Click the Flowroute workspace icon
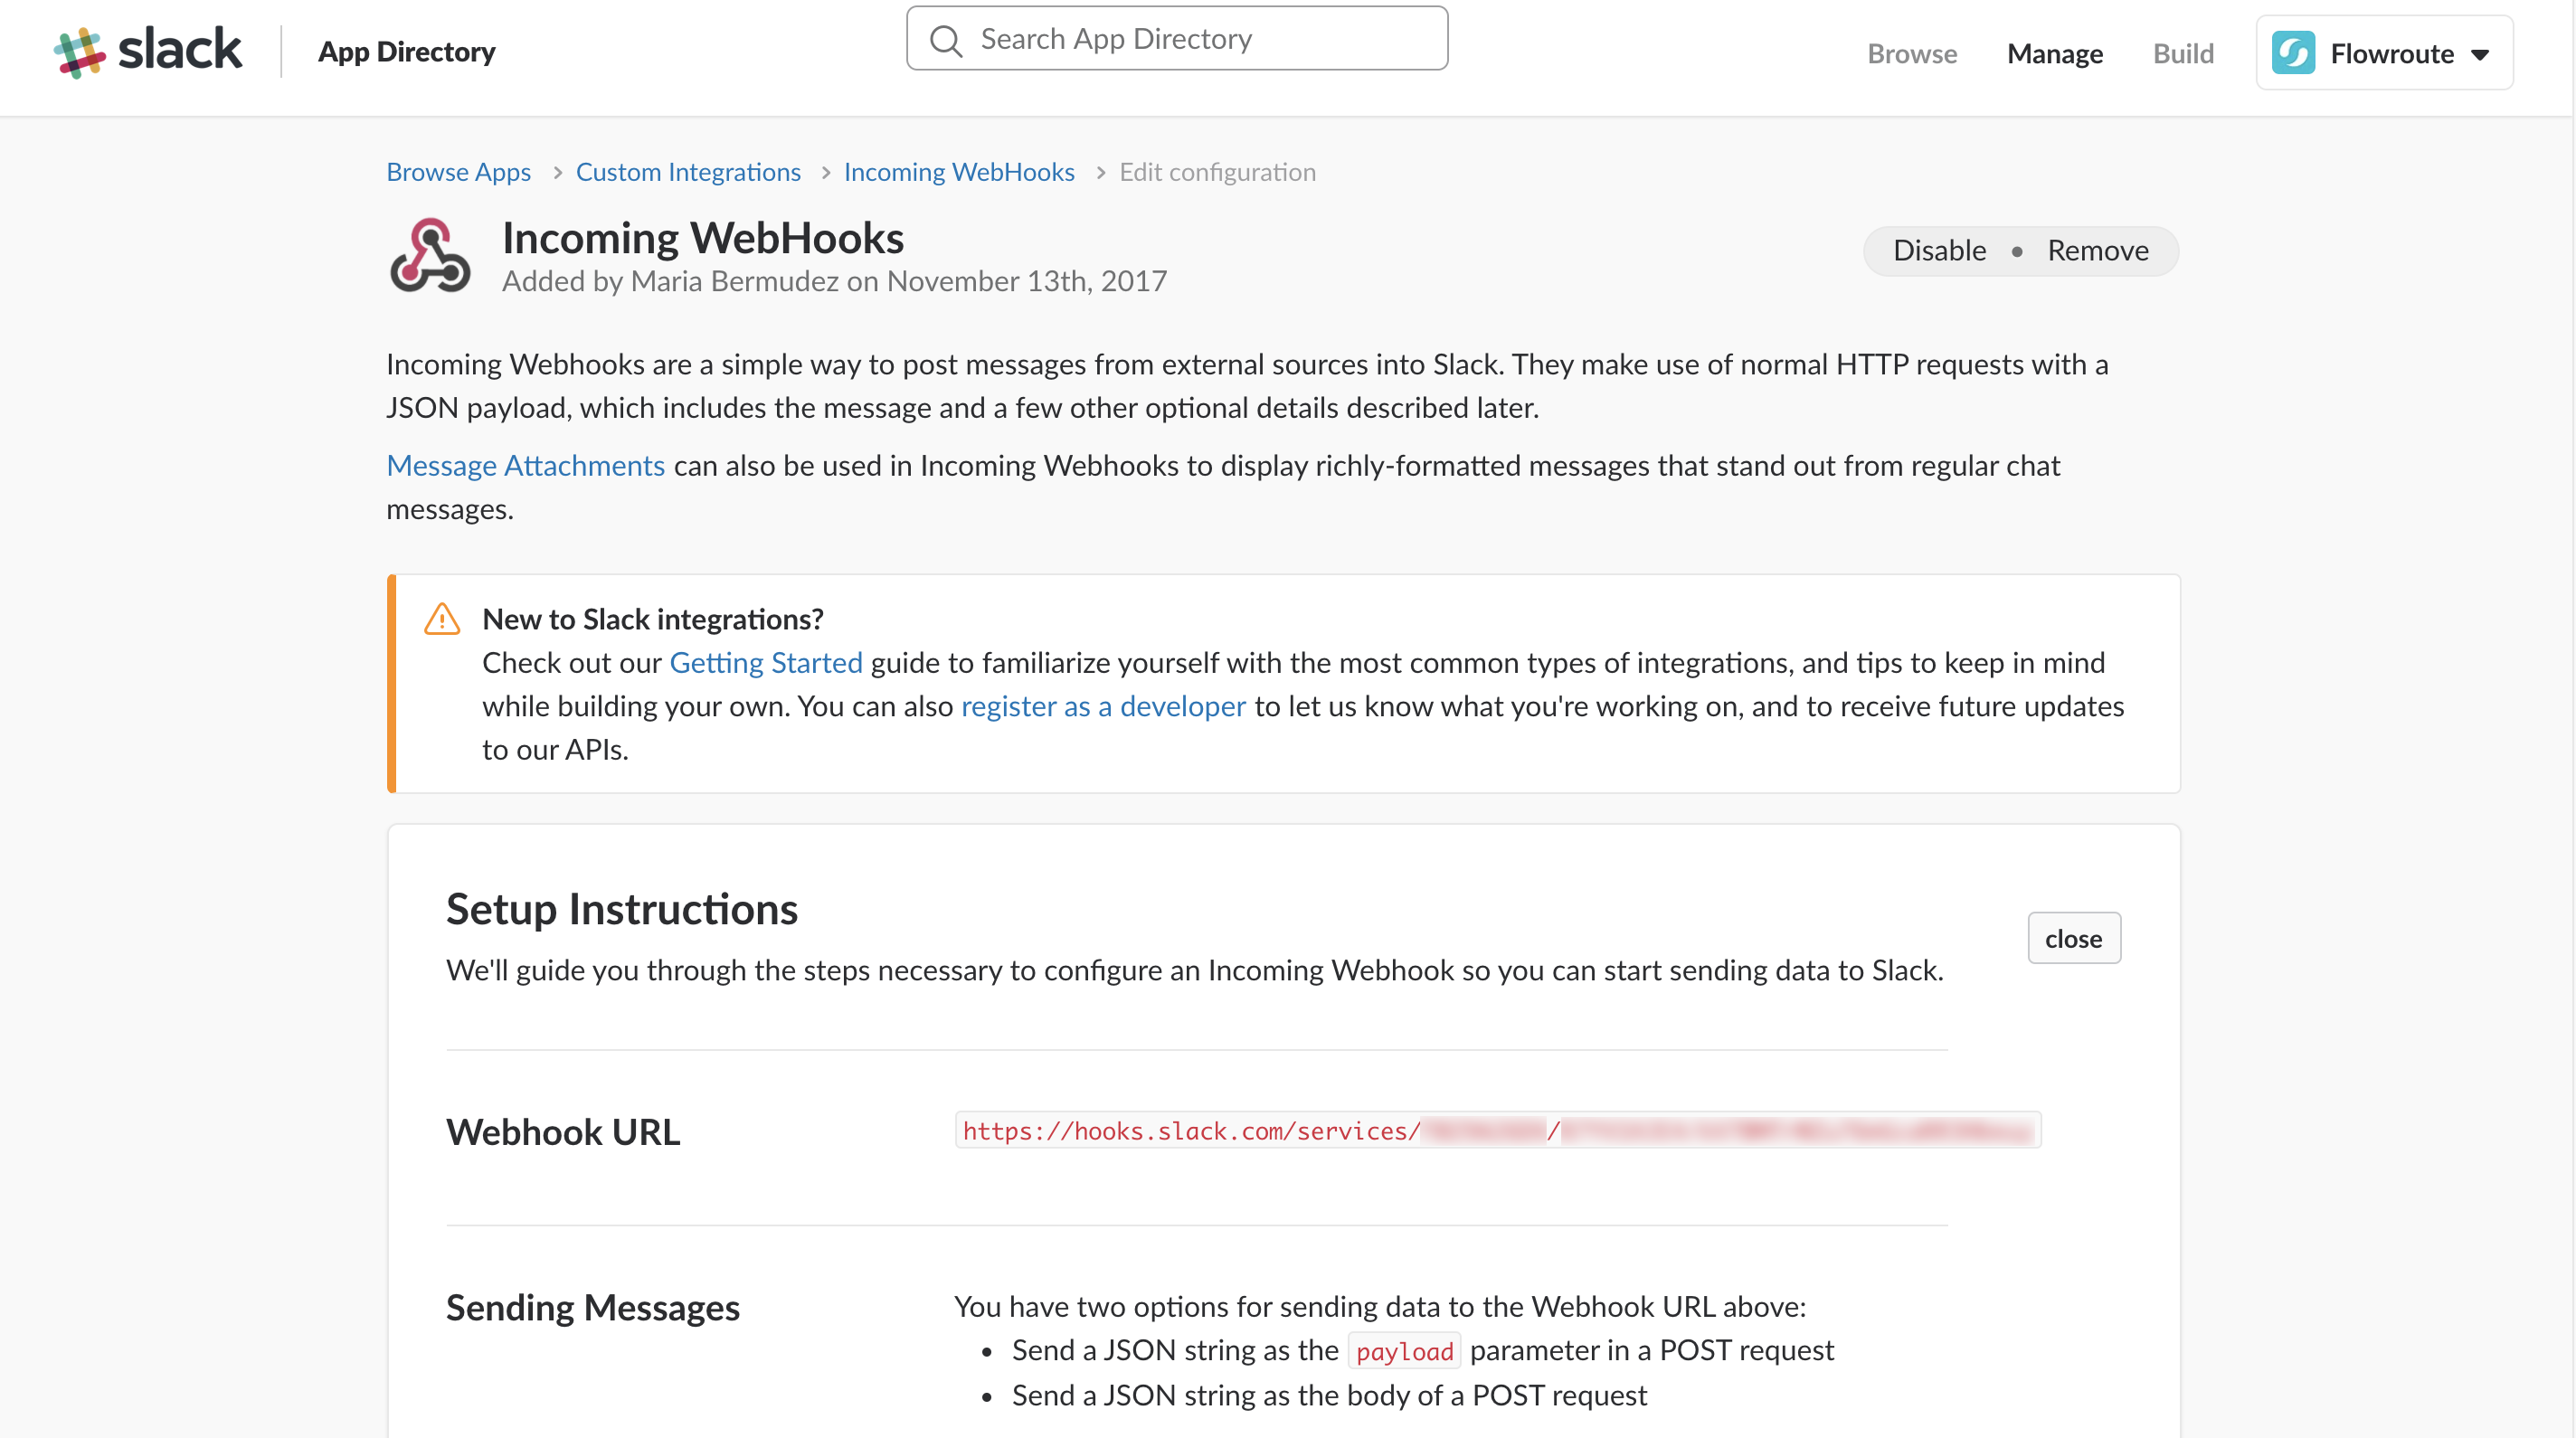2576x1438 pixels. (x=2293, y=53)
